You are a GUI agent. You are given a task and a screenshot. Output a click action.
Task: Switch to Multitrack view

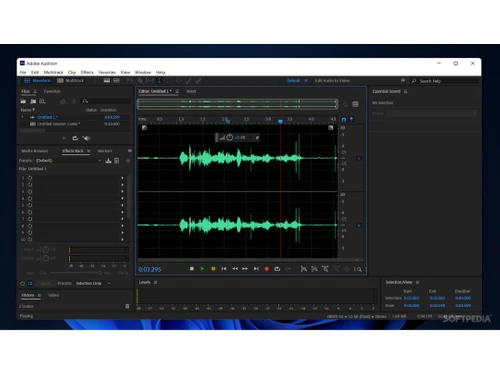coord(71,81)
